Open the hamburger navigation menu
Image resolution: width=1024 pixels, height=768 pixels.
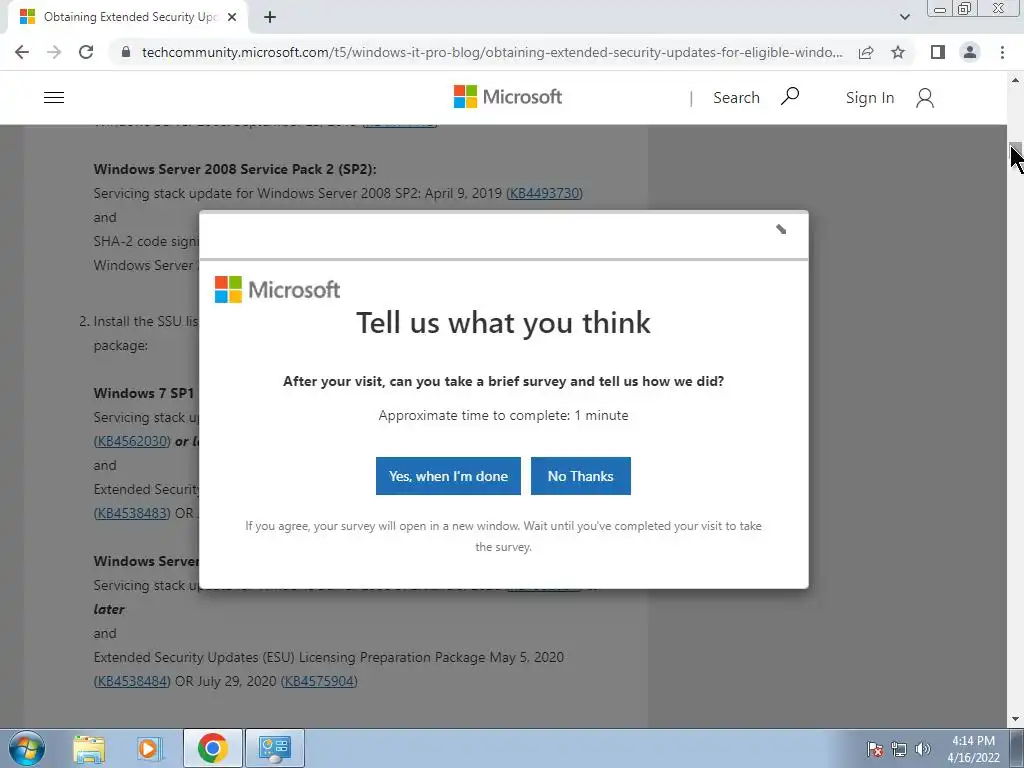[54, 98]
